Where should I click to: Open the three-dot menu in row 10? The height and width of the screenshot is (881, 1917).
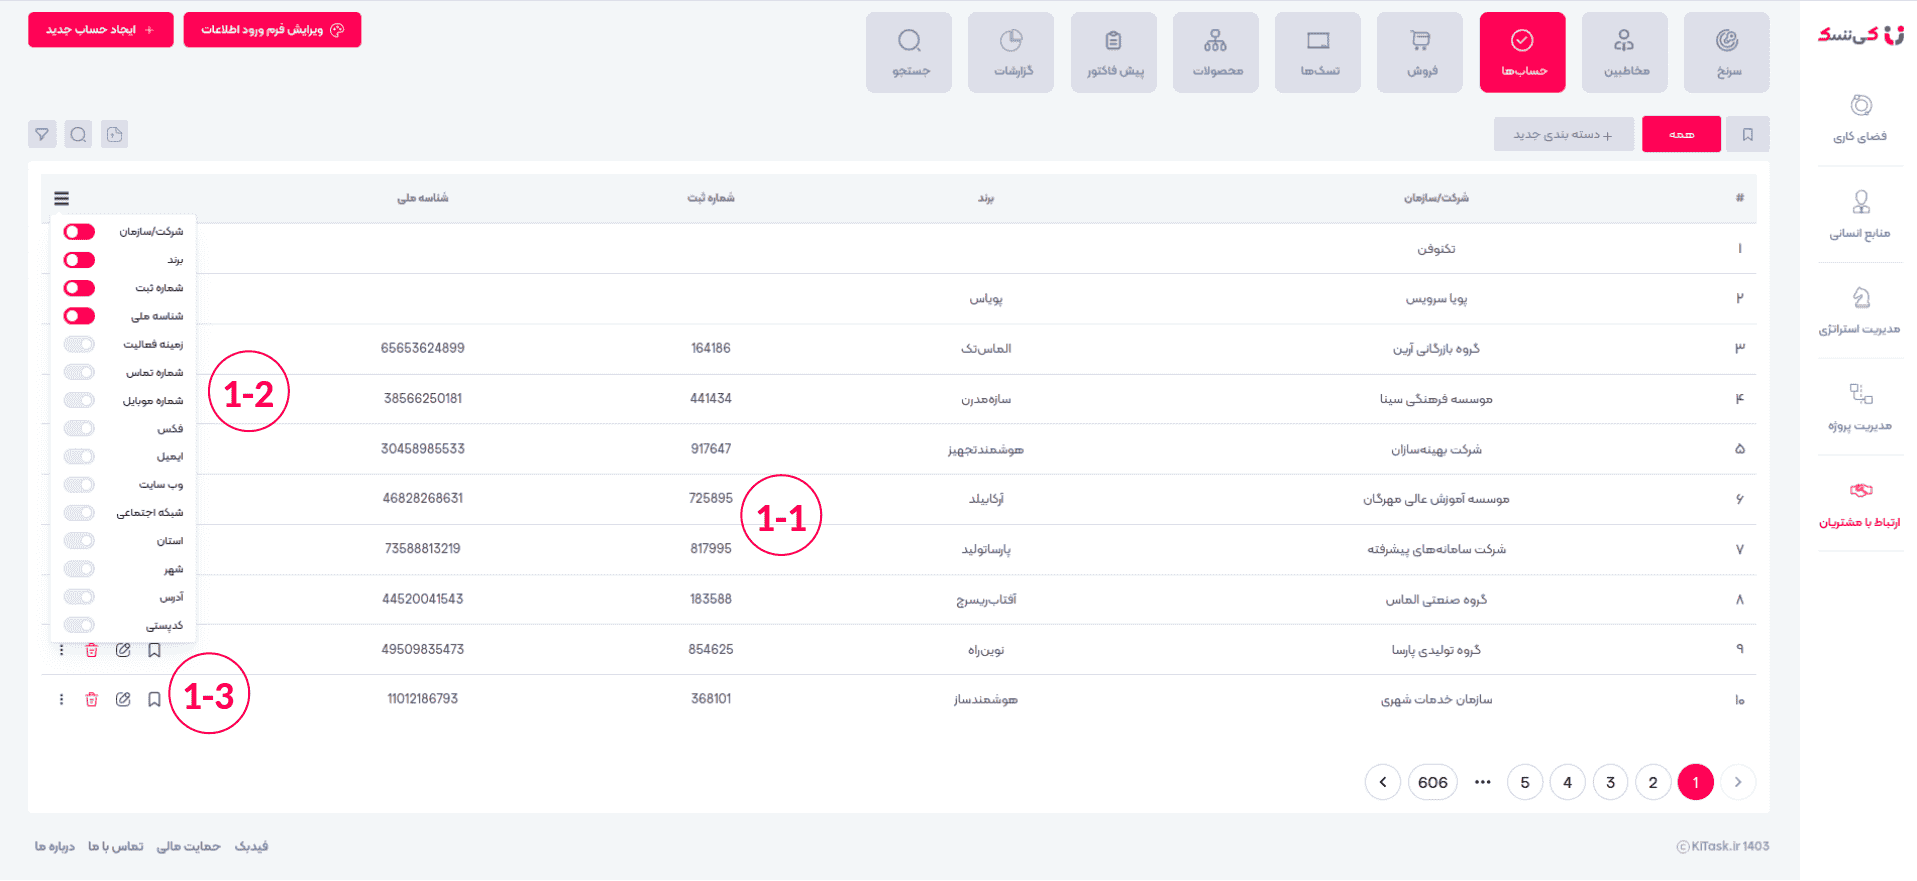click(x=62, y=700)
